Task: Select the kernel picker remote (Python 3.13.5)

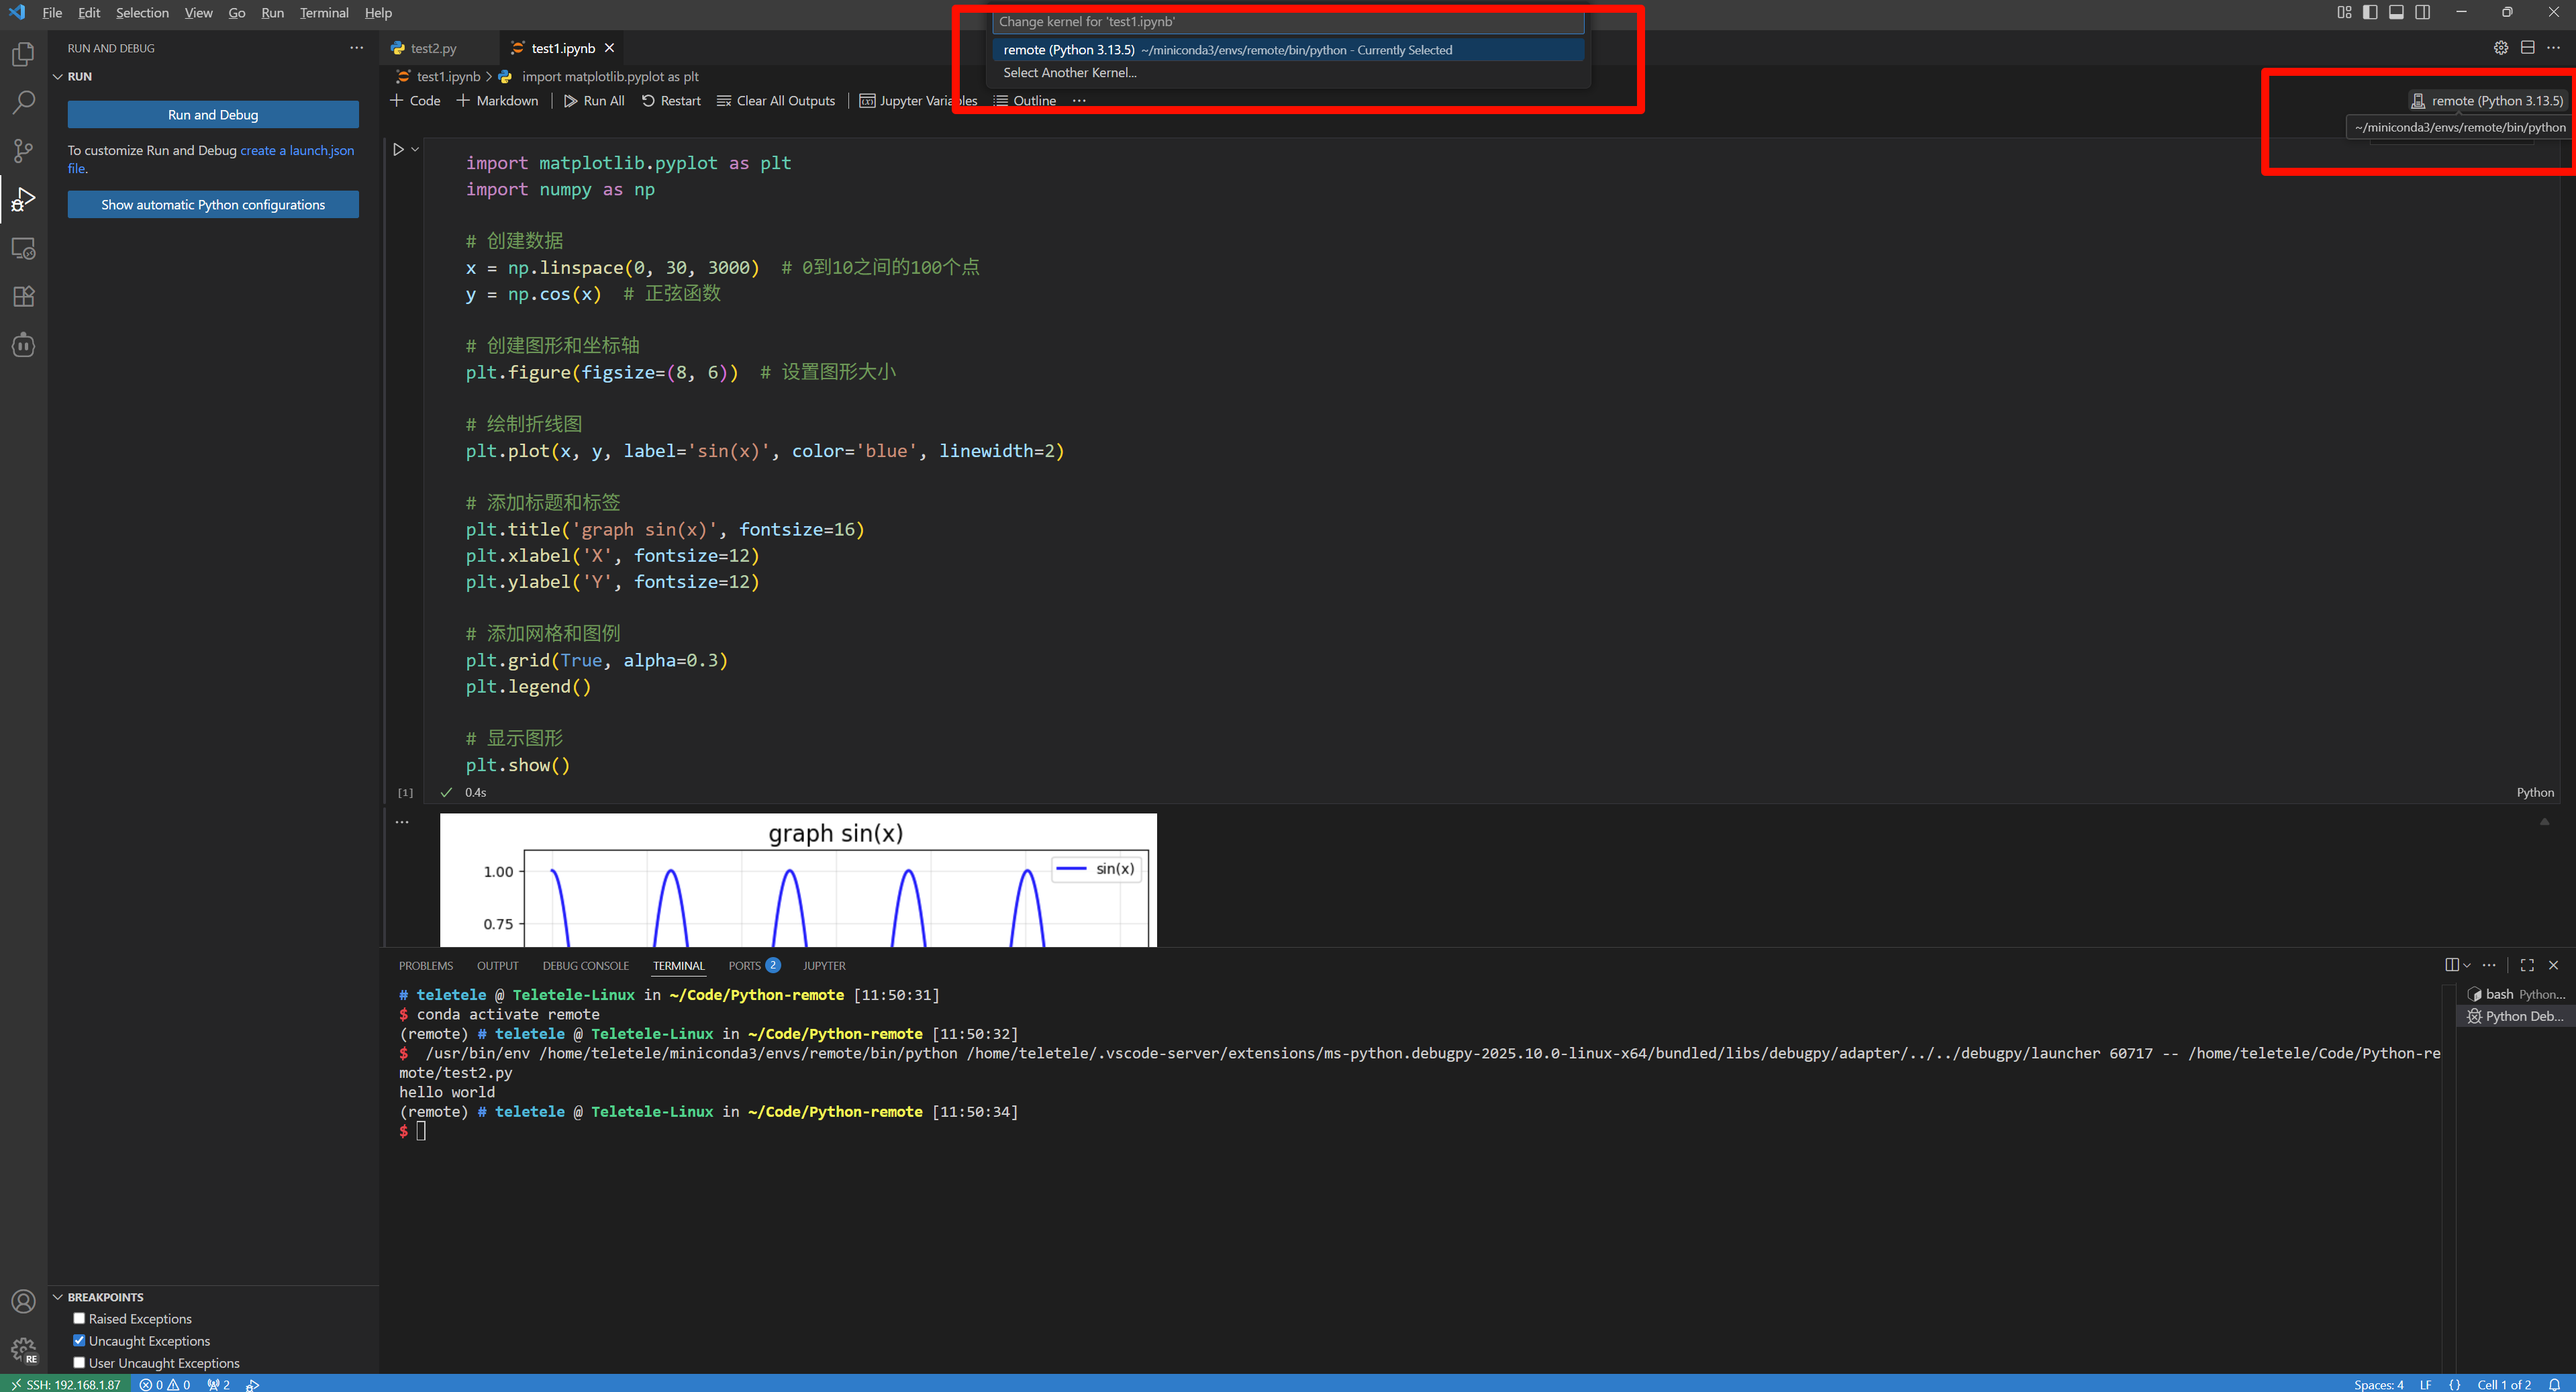Action: click(2487, 101)
